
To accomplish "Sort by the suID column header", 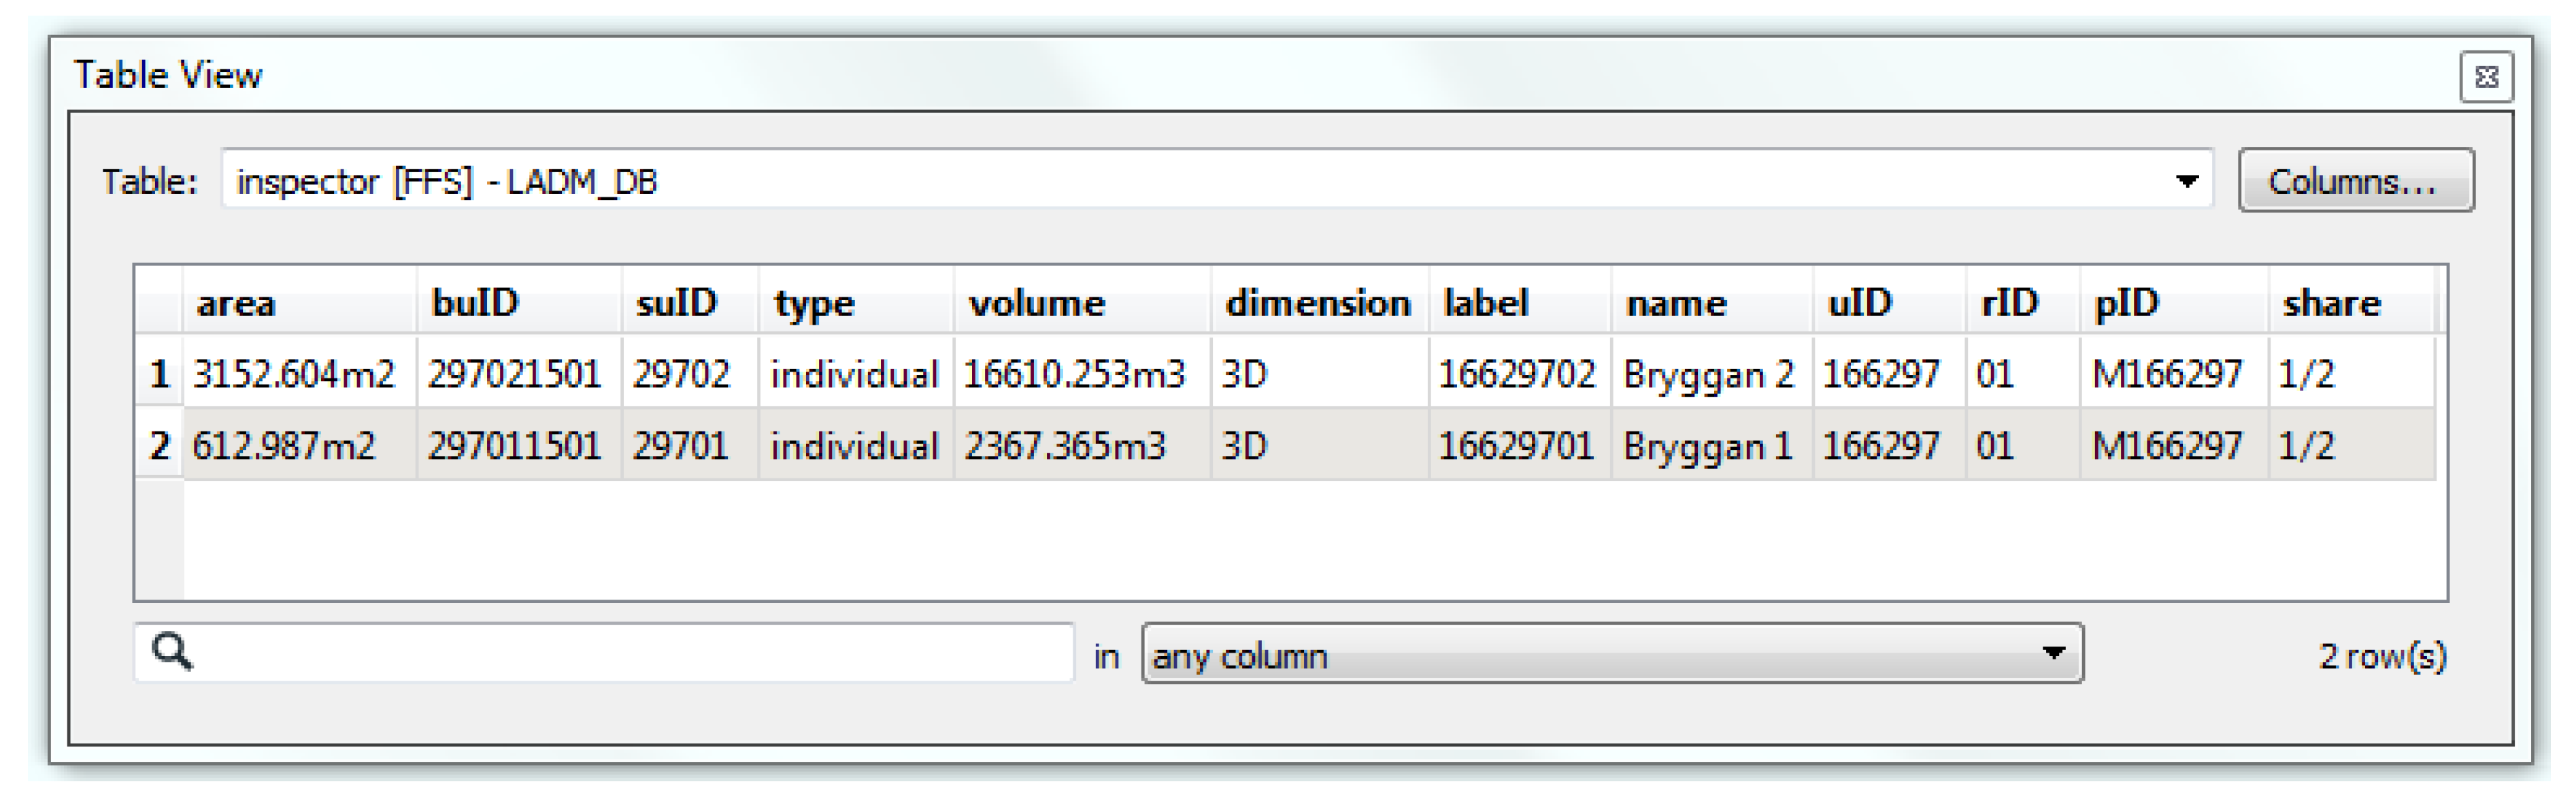I will 690,302.
